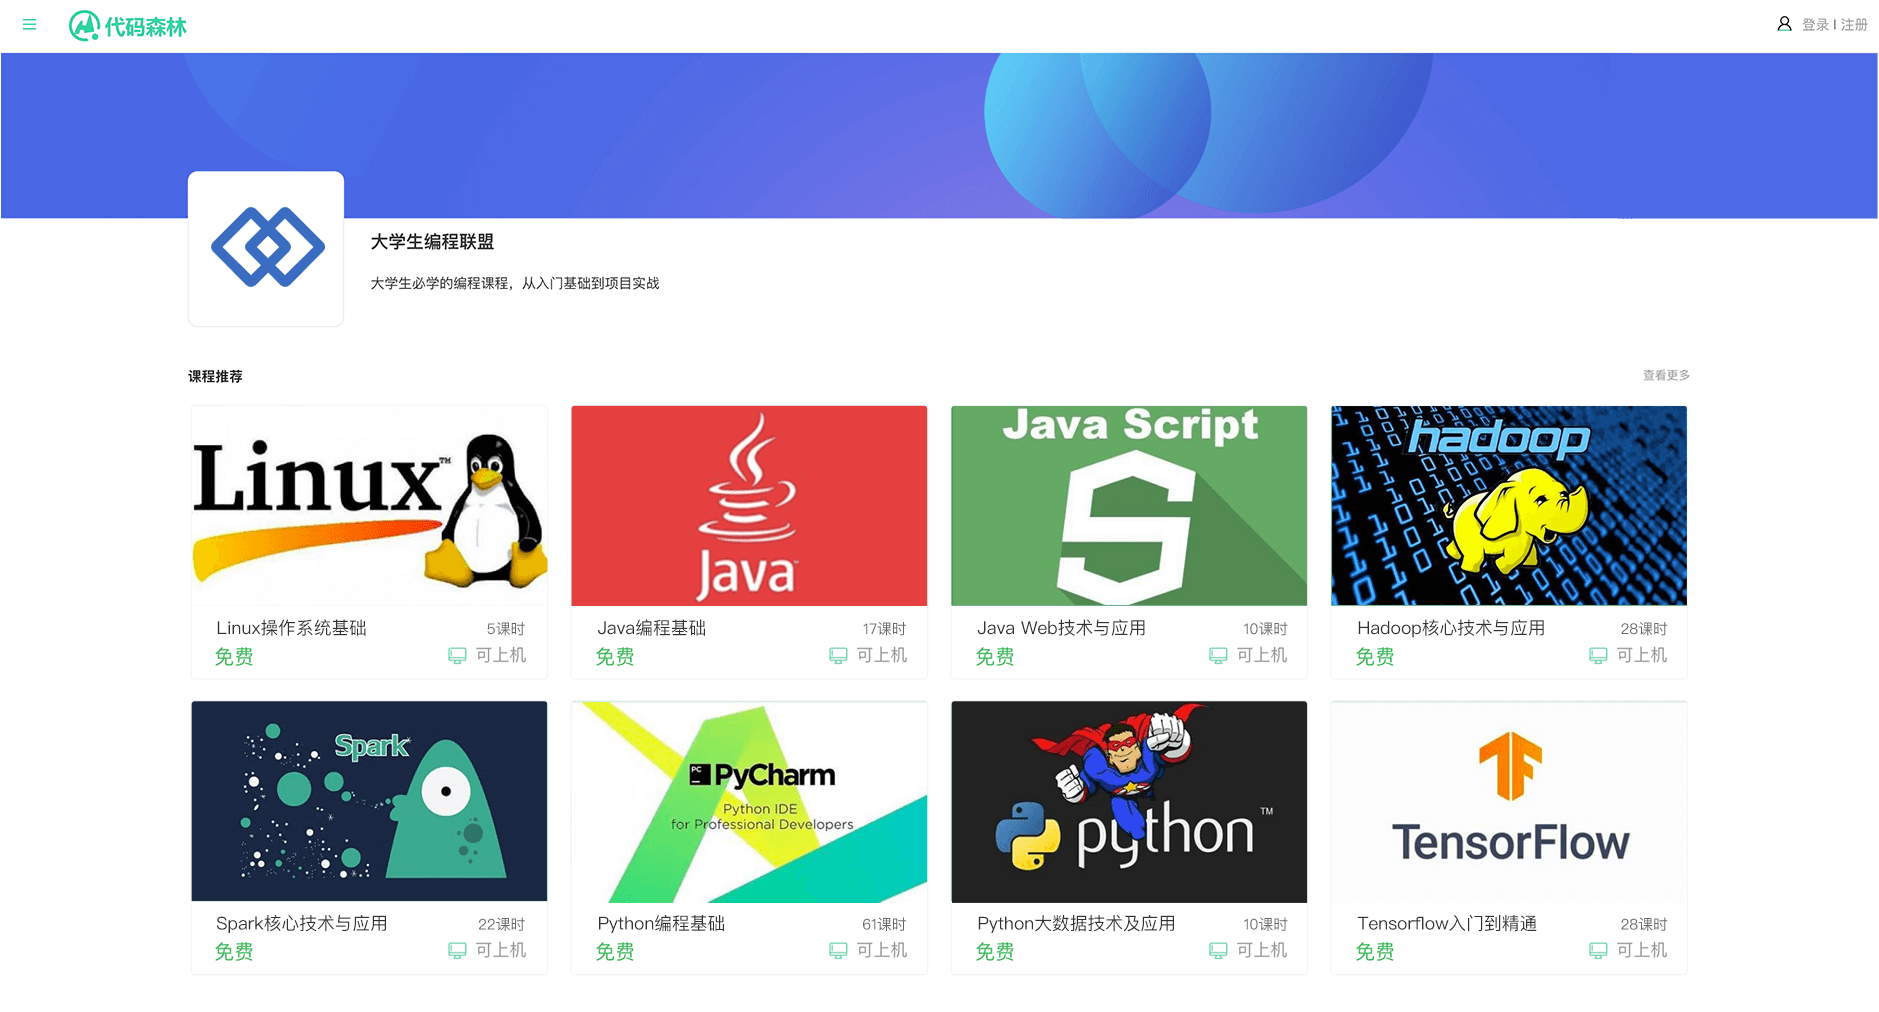Click monitor icon on Java Web技术与应用 card

tap(1218, 656)
